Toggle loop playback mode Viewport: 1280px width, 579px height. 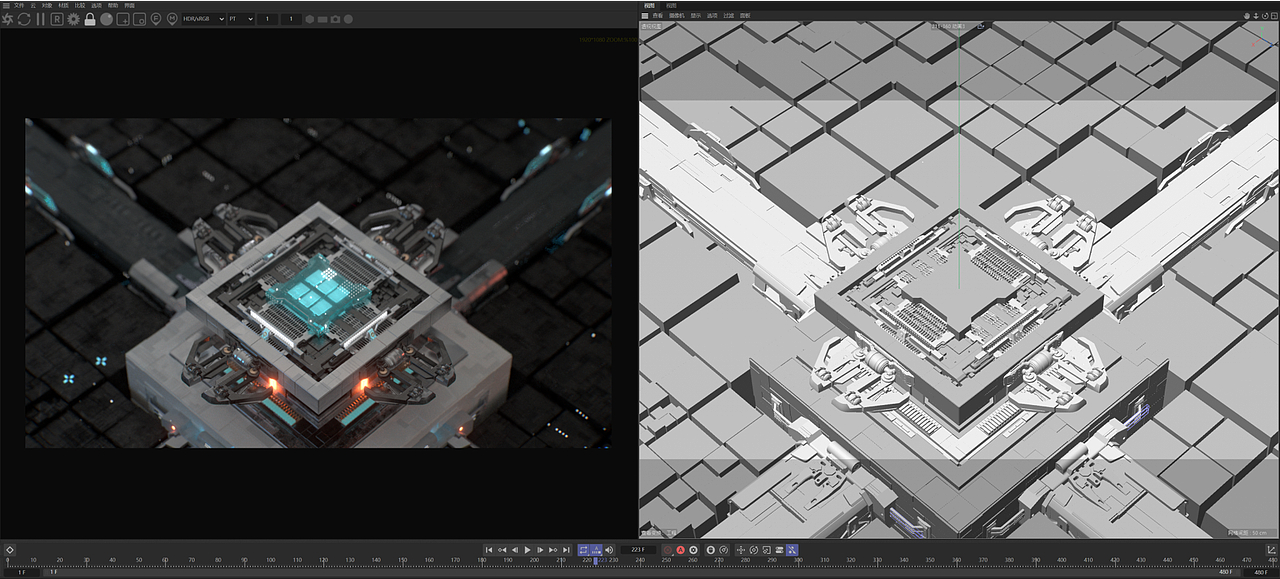(583, 550)
